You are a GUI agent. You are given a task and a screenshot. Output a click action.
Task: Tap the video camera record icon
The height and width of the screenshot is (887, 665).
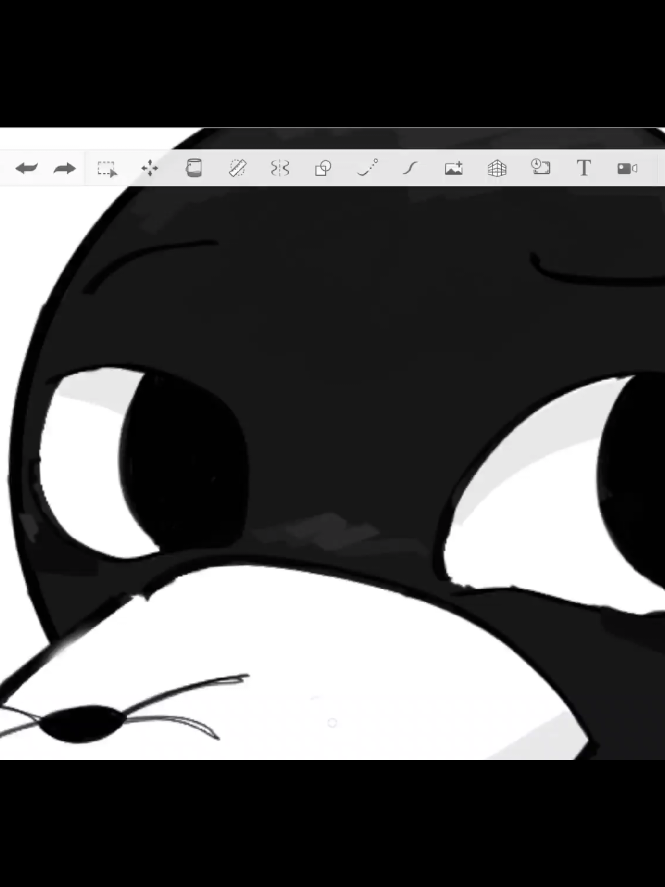[x=628, y=169]
